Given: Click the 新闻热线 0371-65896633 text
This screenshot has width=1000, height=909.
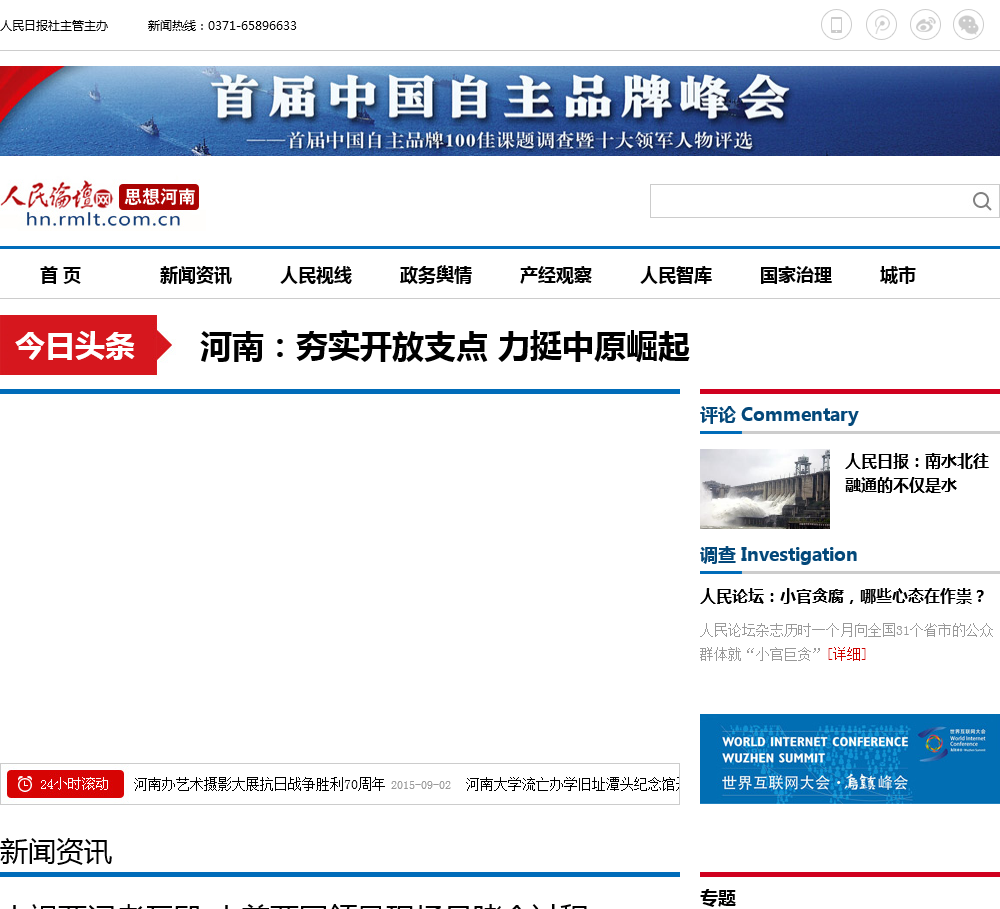Looking at the screenshot, I should pos(222,26).
